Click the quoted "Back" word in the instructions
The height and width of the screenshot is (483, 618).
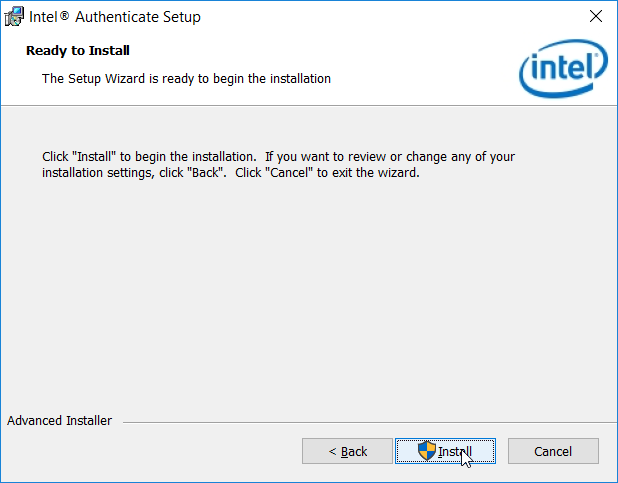pyautogui.click(x=205, y=173)
